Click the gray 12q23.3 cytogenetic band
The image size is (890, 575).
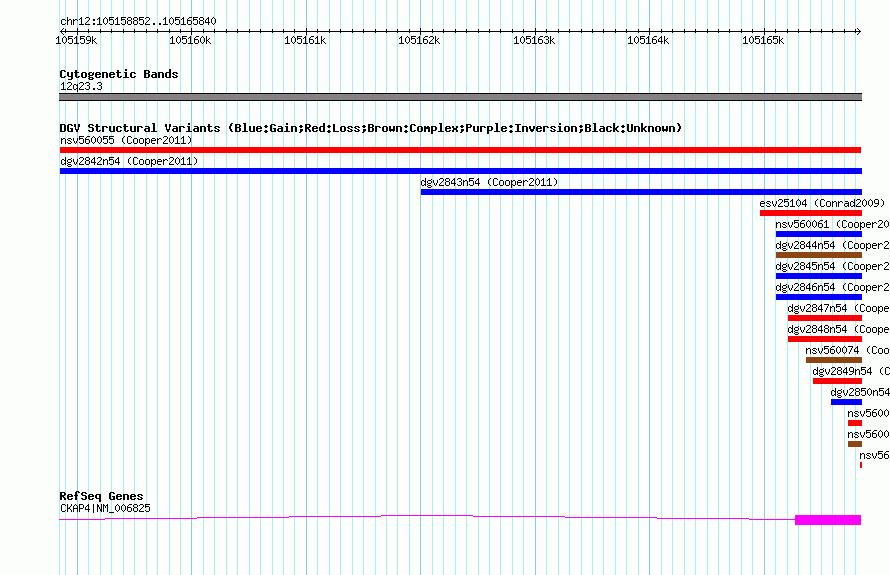pyautogui.click(x=460, y=97)
